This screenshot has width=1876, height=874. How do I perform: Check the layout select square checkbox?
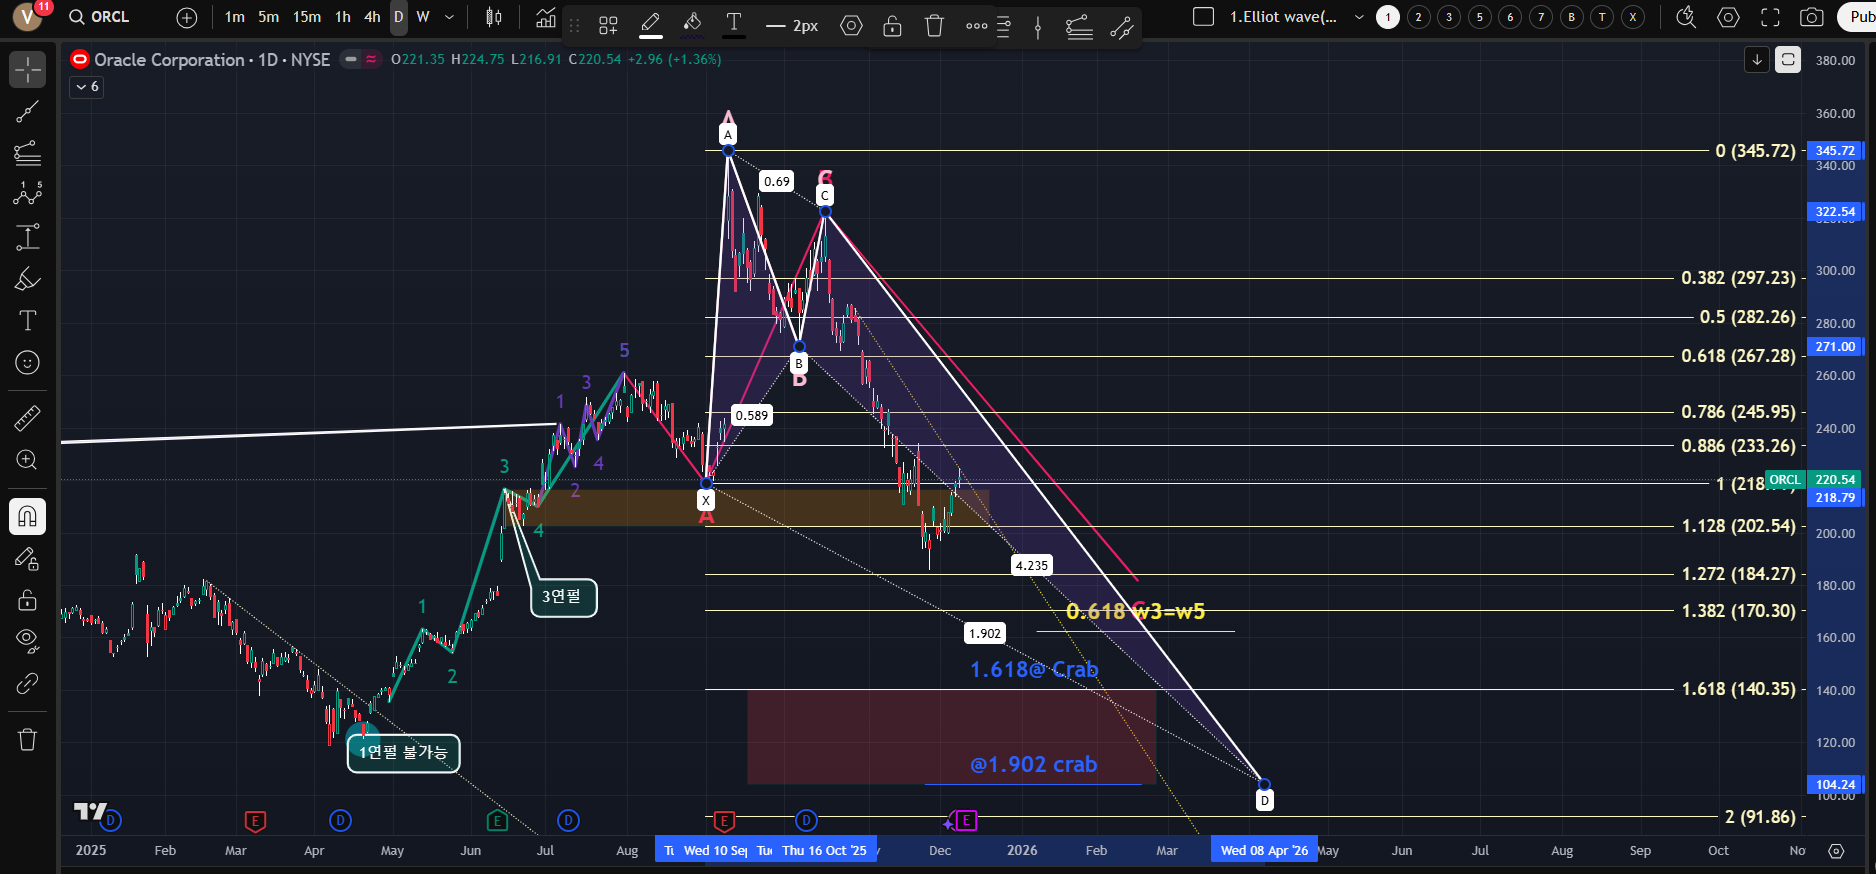1204,17
